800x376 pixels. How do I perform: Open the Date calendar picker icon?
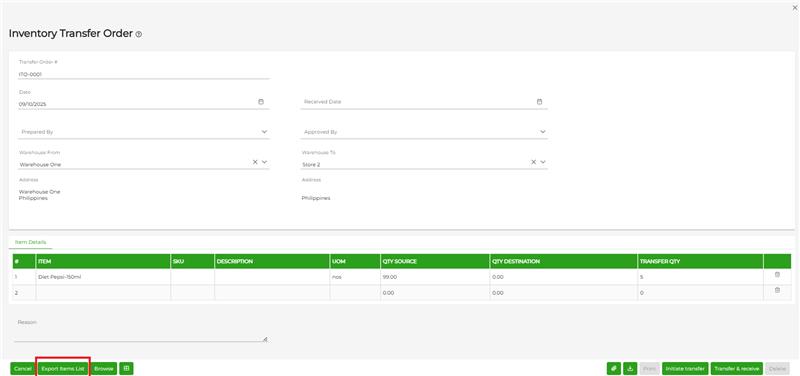[x=261, y=102]
